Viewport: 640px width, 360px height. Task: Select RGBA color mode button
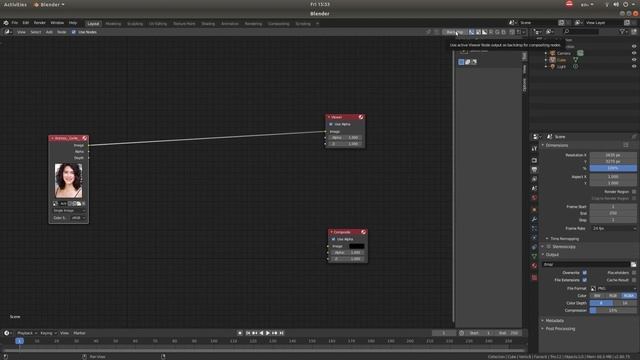pos(629,296)
